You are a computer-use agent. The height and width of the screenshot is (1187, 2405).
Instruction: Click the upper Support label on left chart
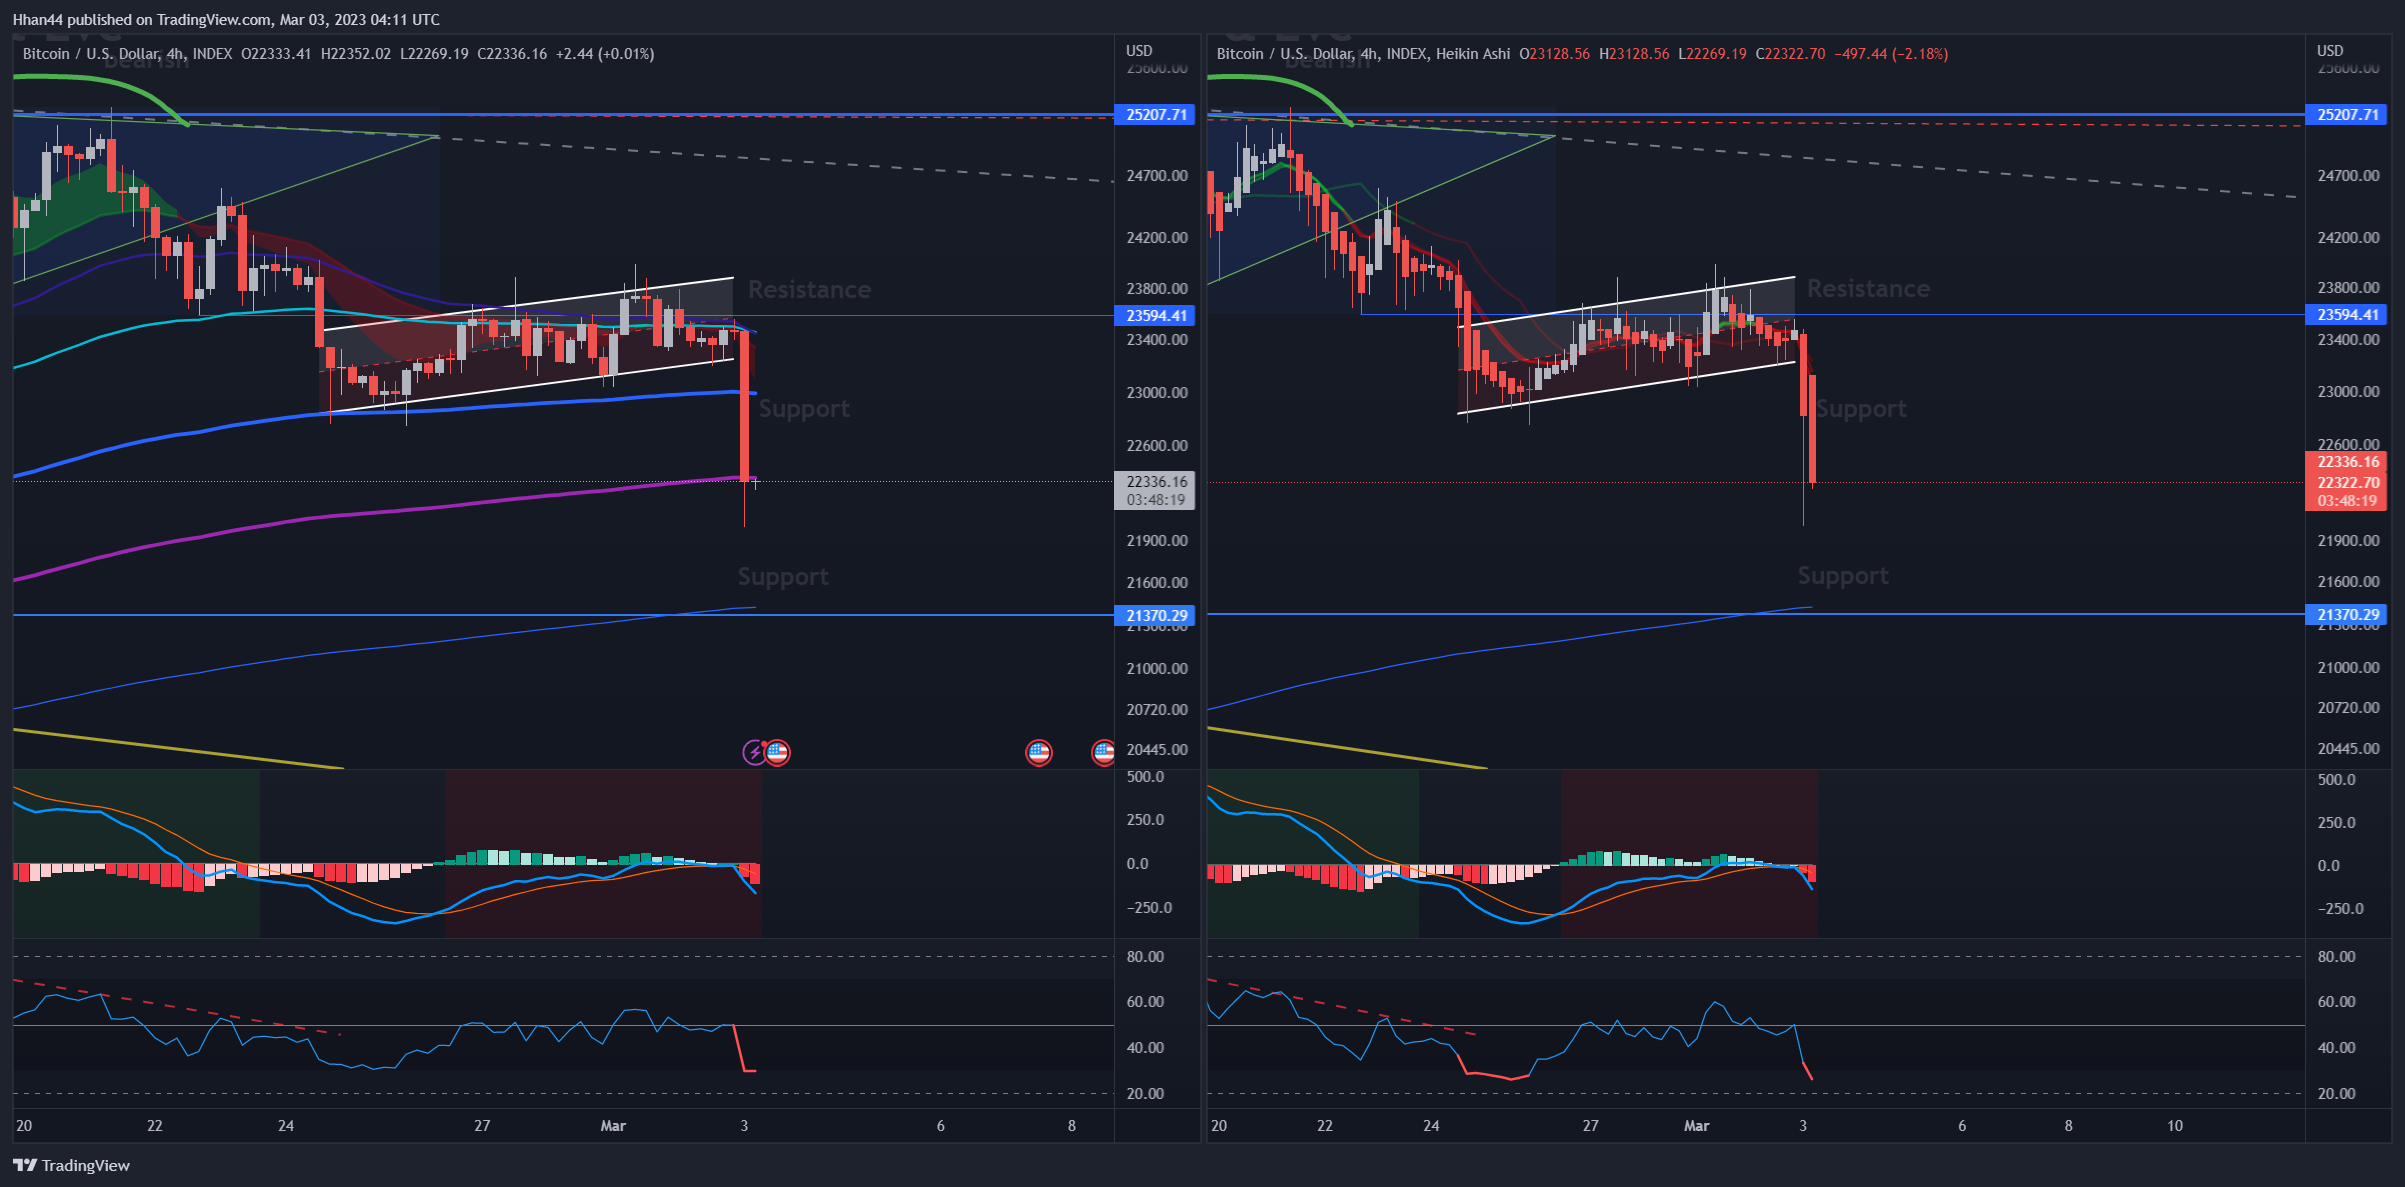click(804, 408)
